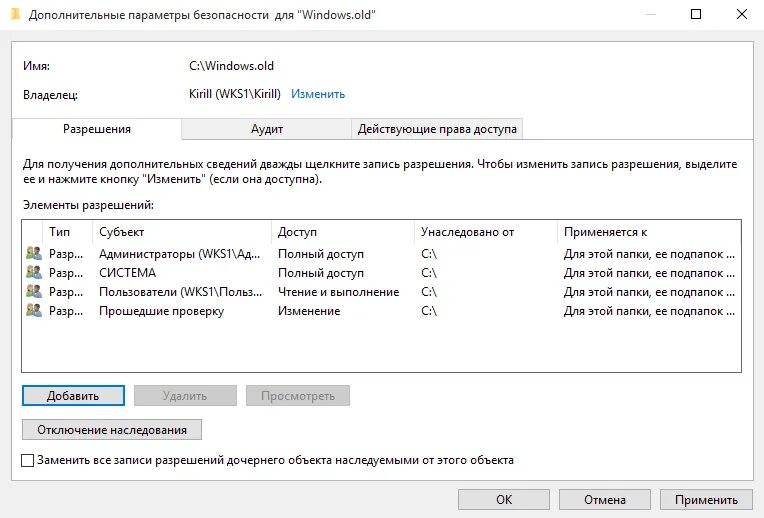Viewport: 764px width, 518px height.
Task: Click 'C:\' inherited-from cell of Прошедшие проверку
Action: coord(429,311)
